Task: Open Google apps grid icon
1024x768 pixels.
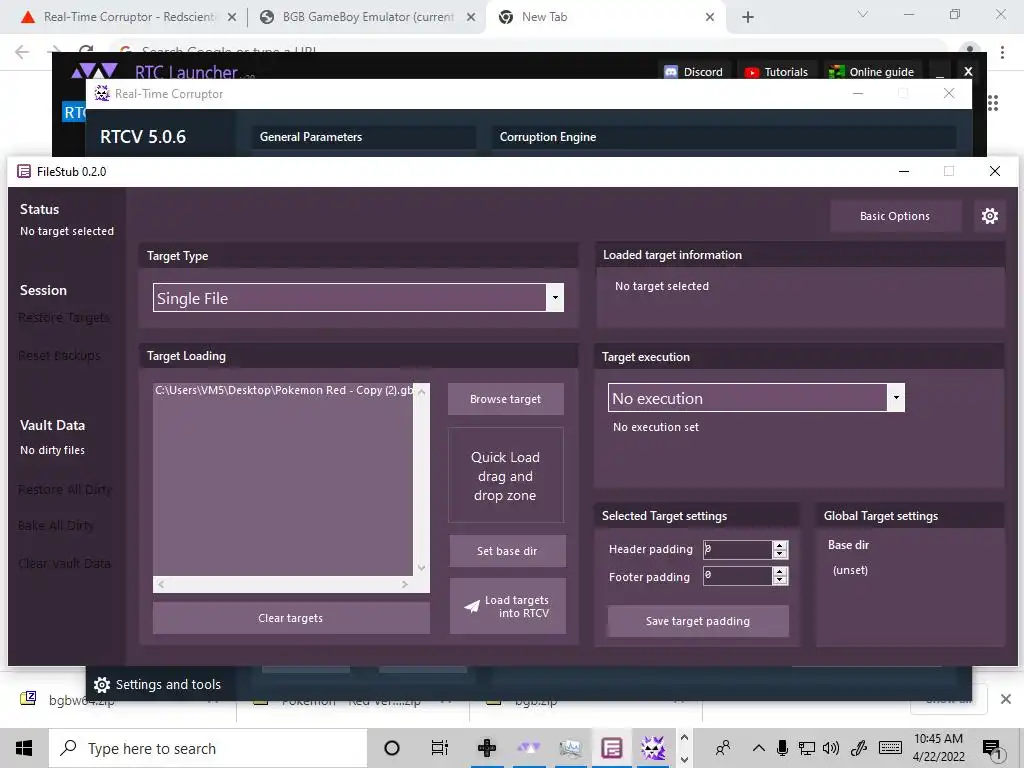Action: [x=993, y=103]
